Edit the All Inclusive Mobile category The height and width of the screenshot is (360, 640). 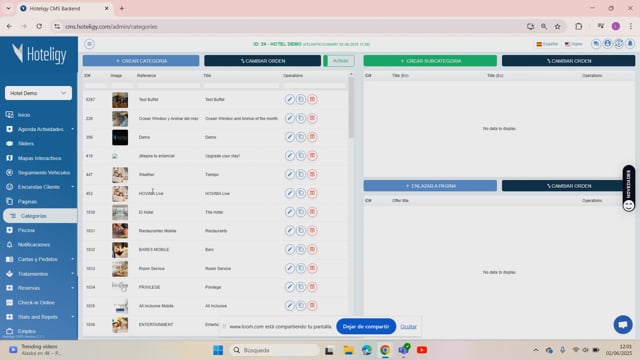[289, 306]
